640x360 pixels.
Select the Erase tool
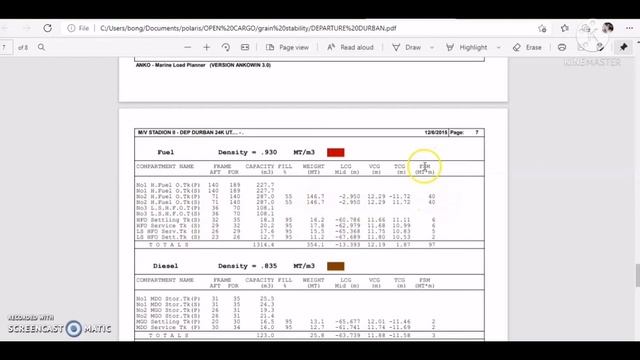[x=527, y=47]
